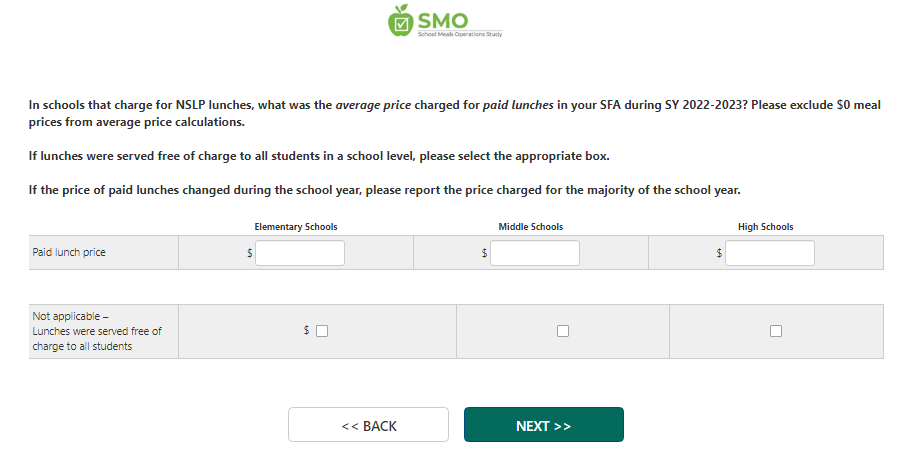
Task: Focus the Middle Schools paid lunch price field
Action: point(535,253)
